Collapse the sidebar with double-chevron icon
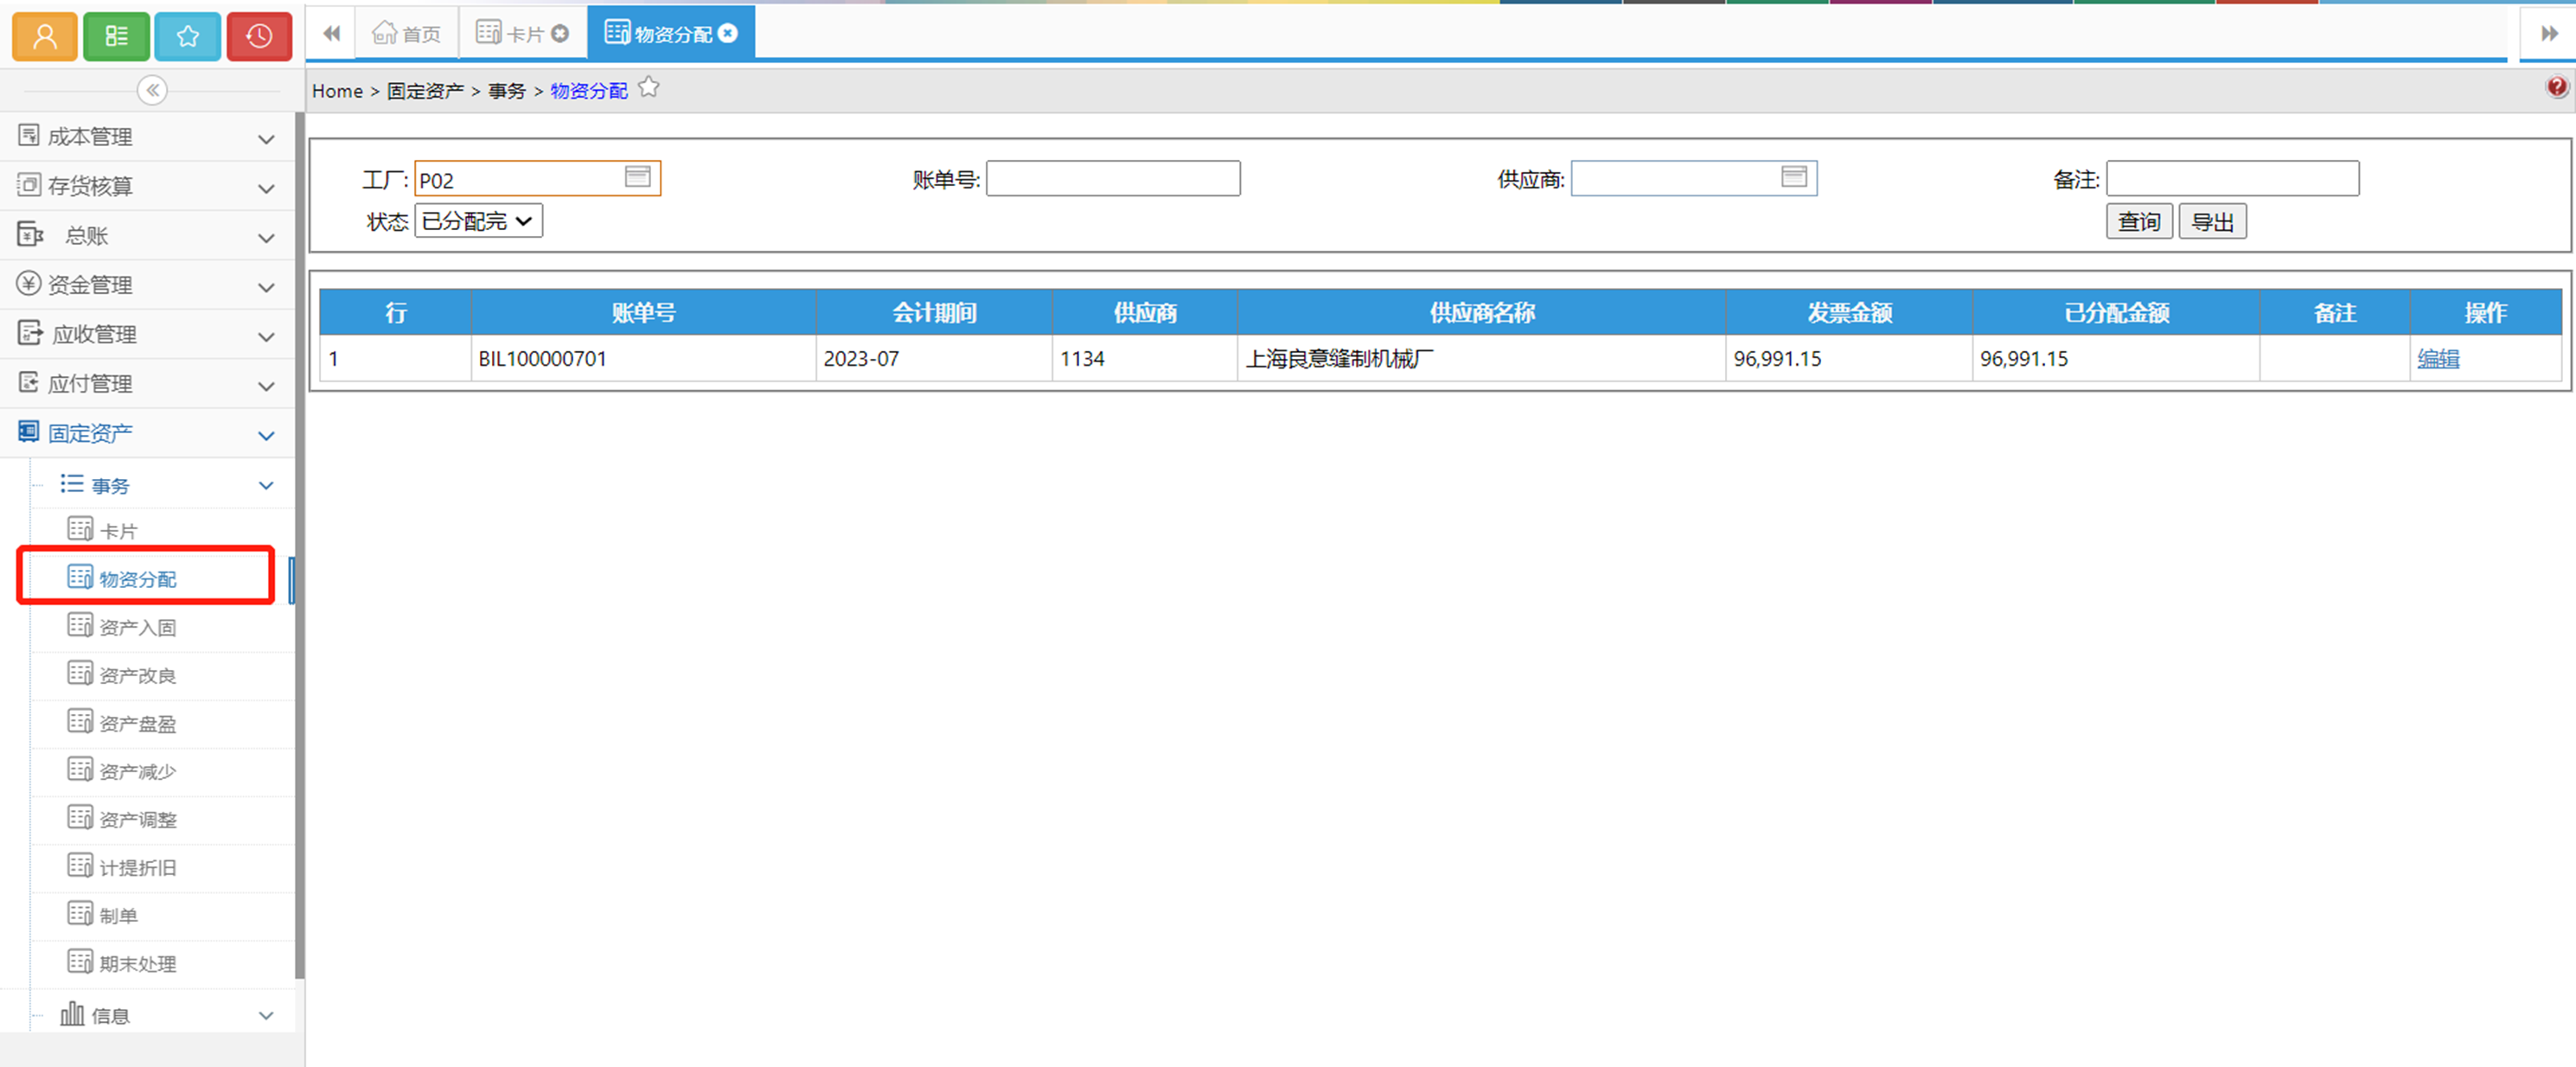Screen dimensions: 2576x1067 (152, 91)
